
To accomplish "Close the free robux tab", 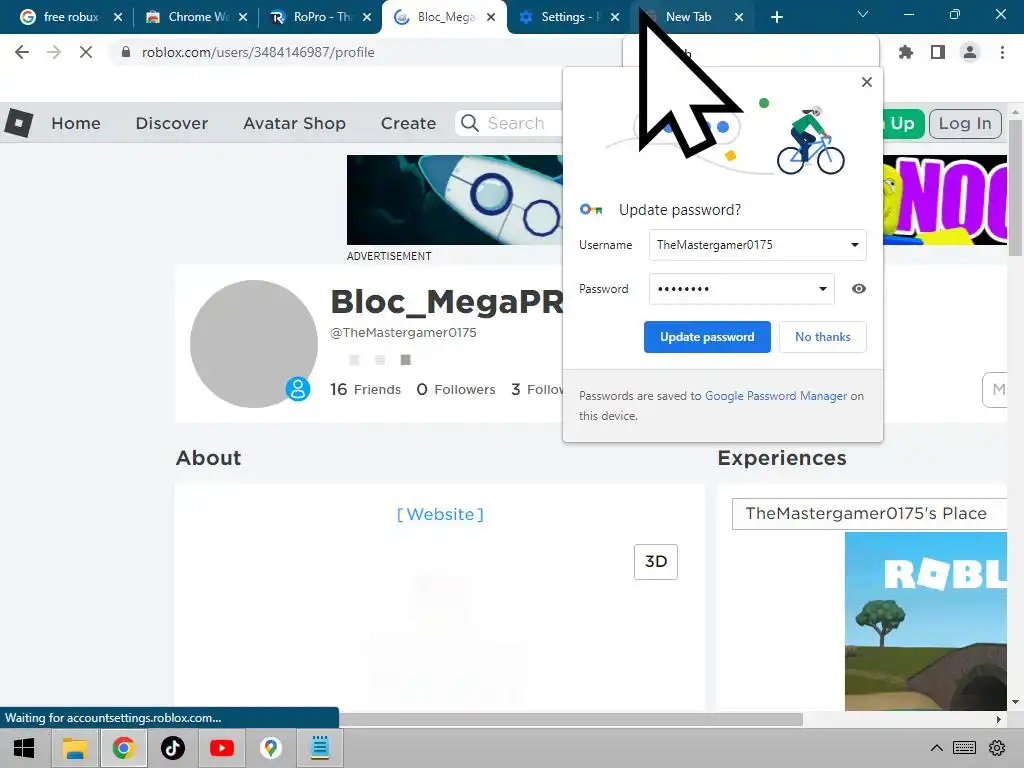I will (x=118, y=17).
